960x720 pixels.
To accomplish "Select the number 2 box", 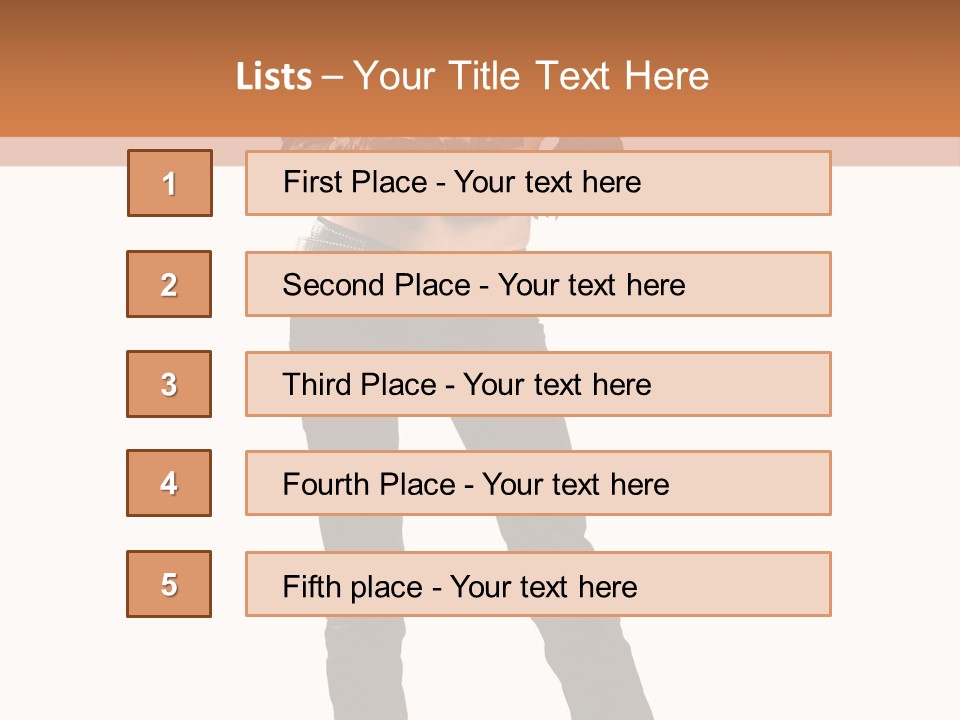I will (x=169, y=284).
